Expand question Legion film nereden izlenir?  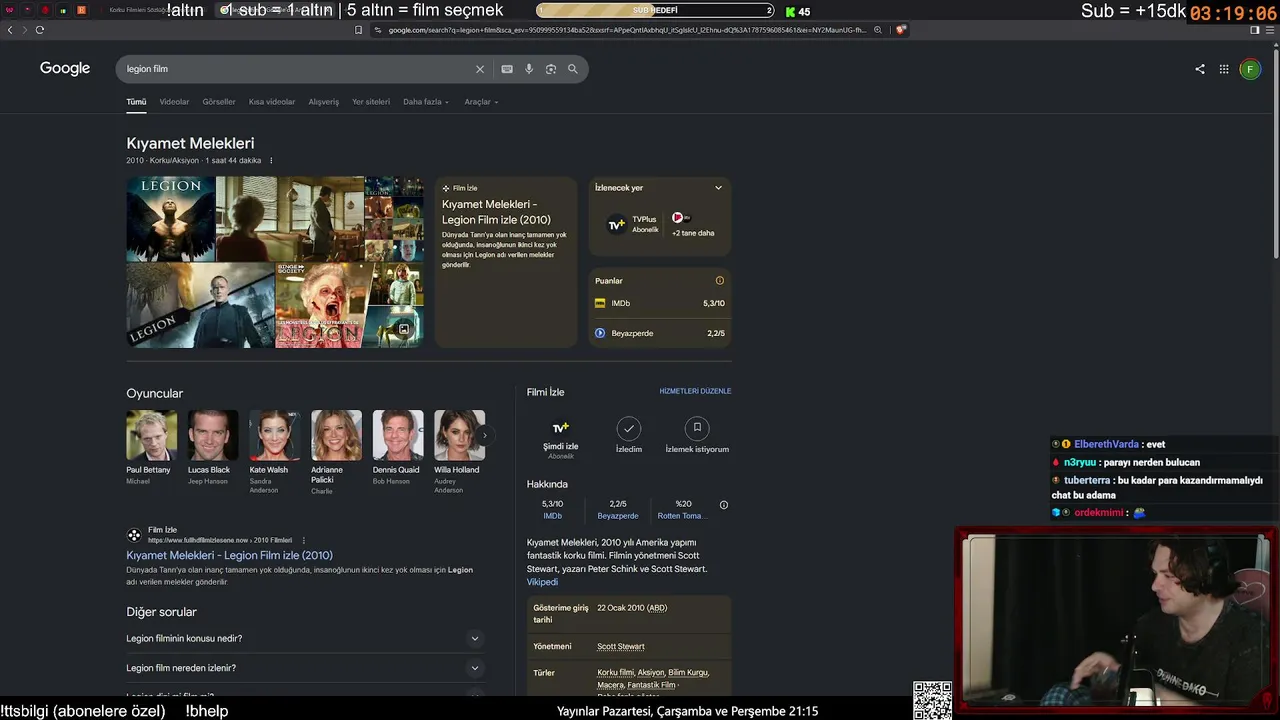tap(305, 668)
